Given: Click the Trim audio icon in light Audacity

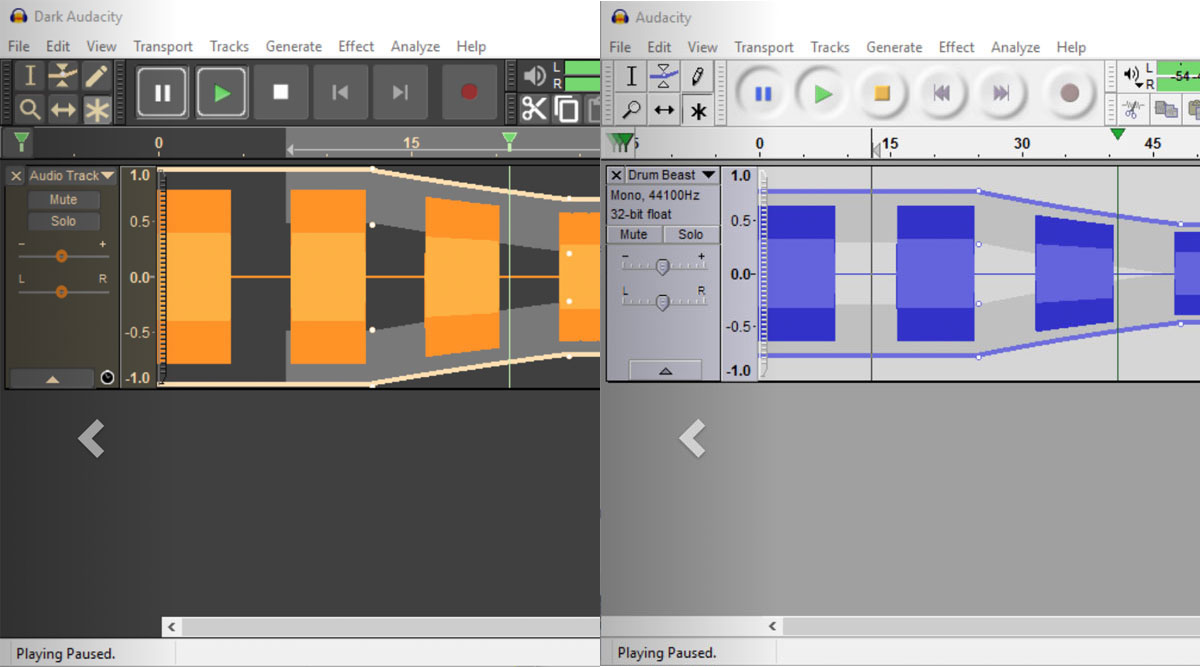Looking at the screenshot, I should tap(1133, 108).
